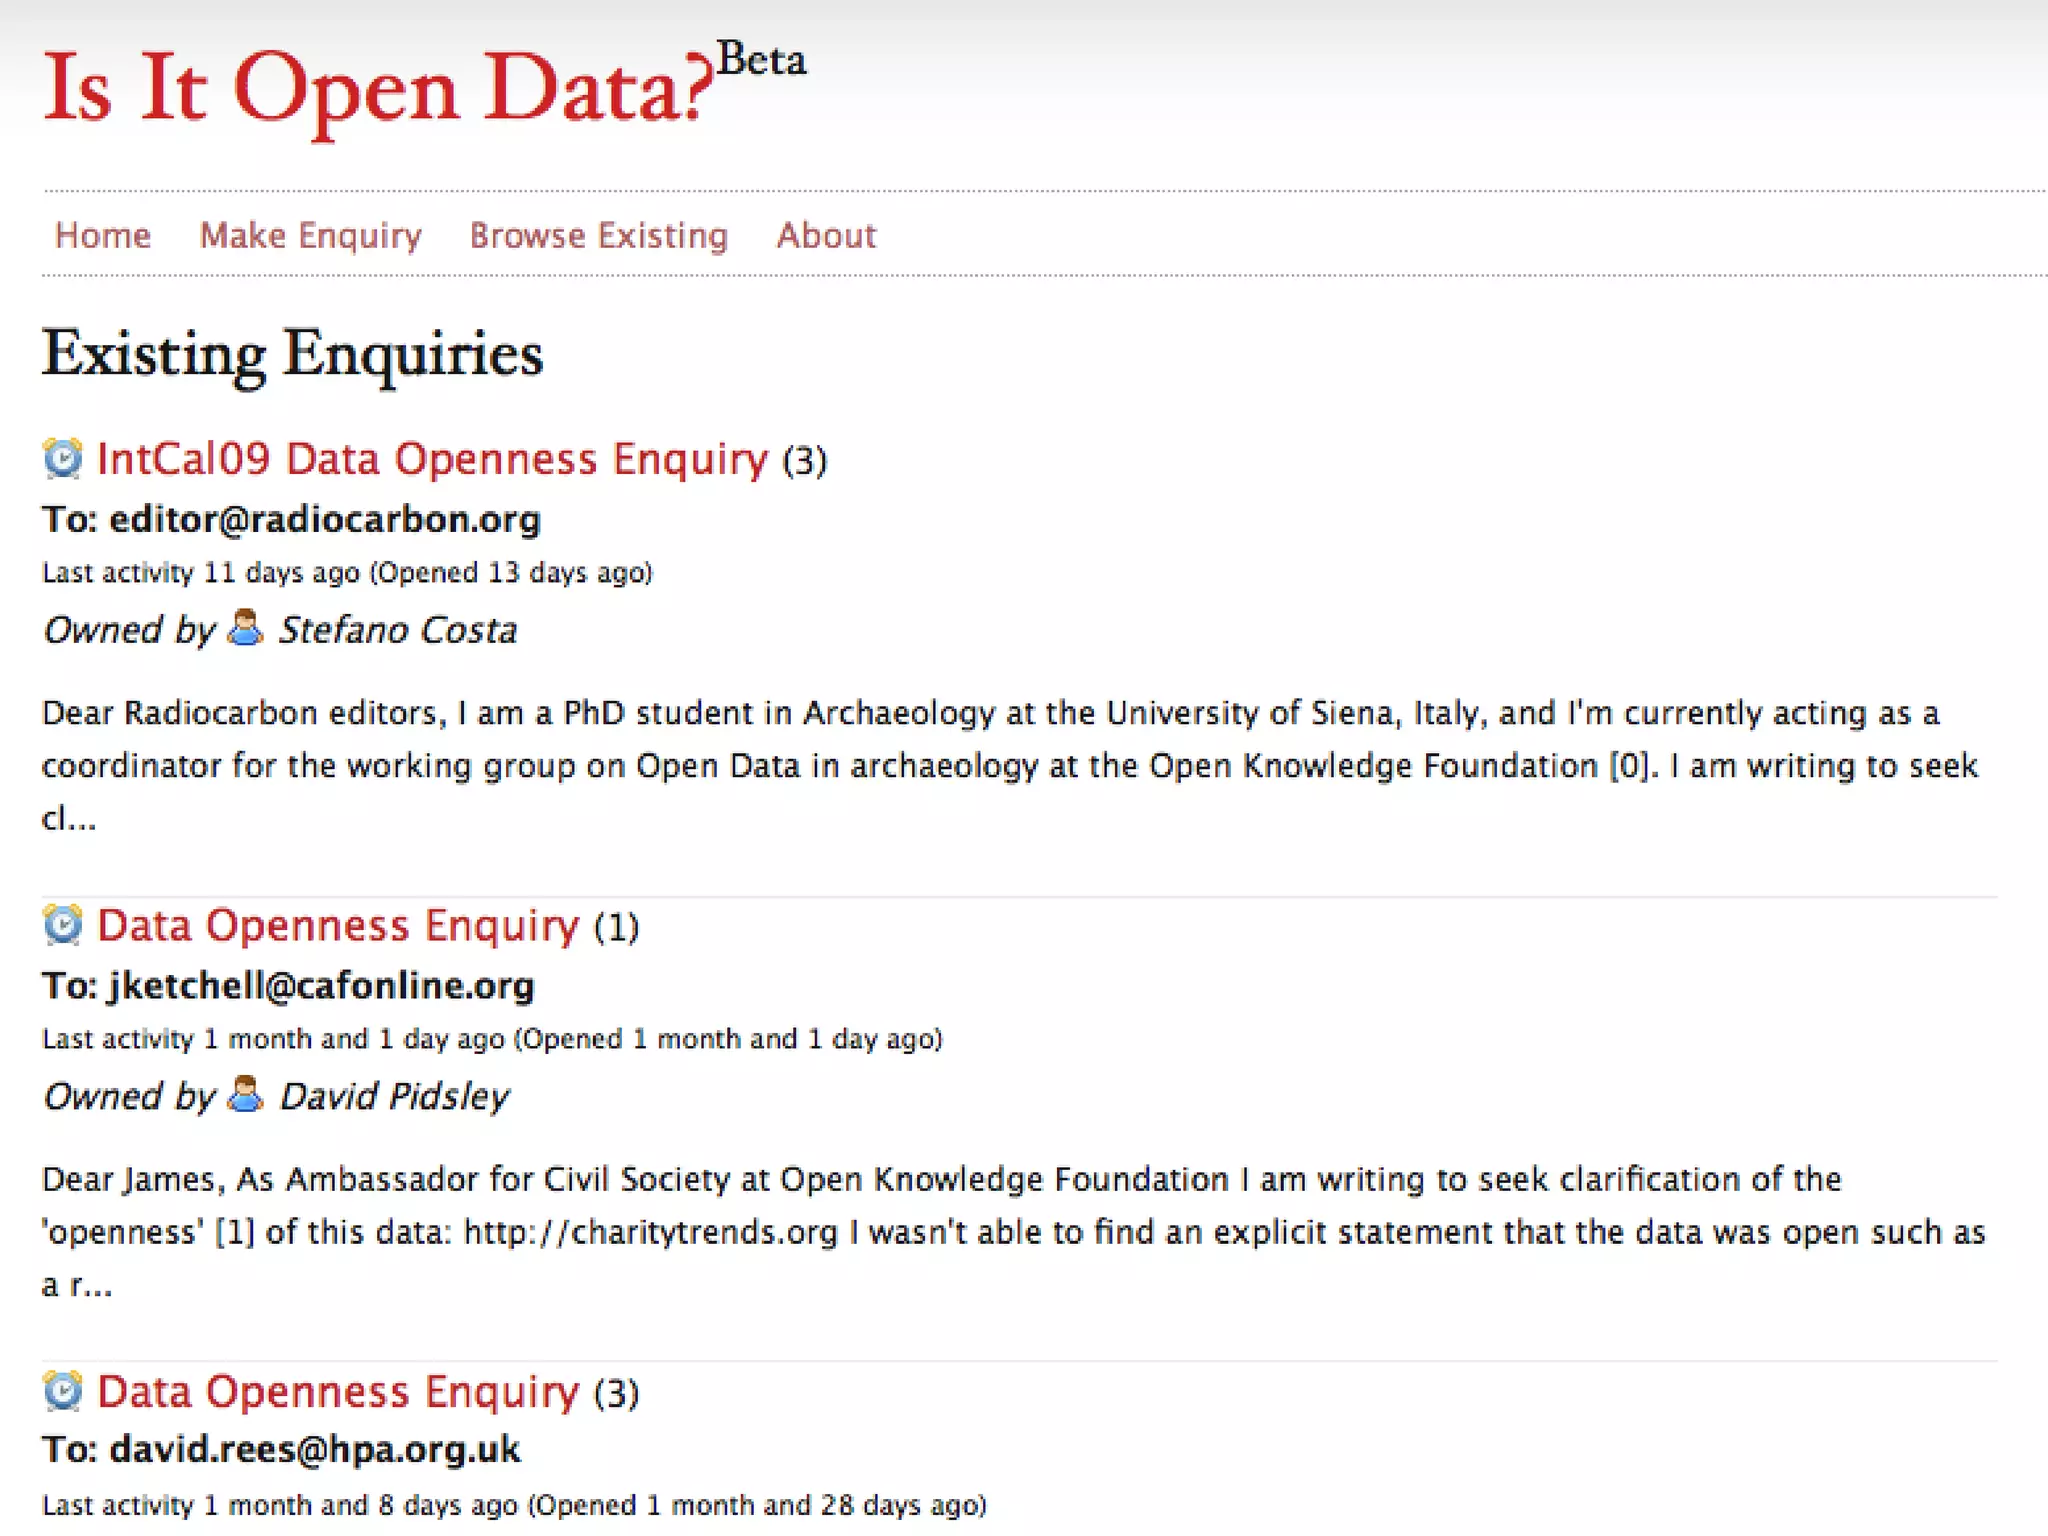The width and height of the screenshot is (2048, 1536).
Task: Click the Is It Open Data? site title
Action: click(378, 90)
